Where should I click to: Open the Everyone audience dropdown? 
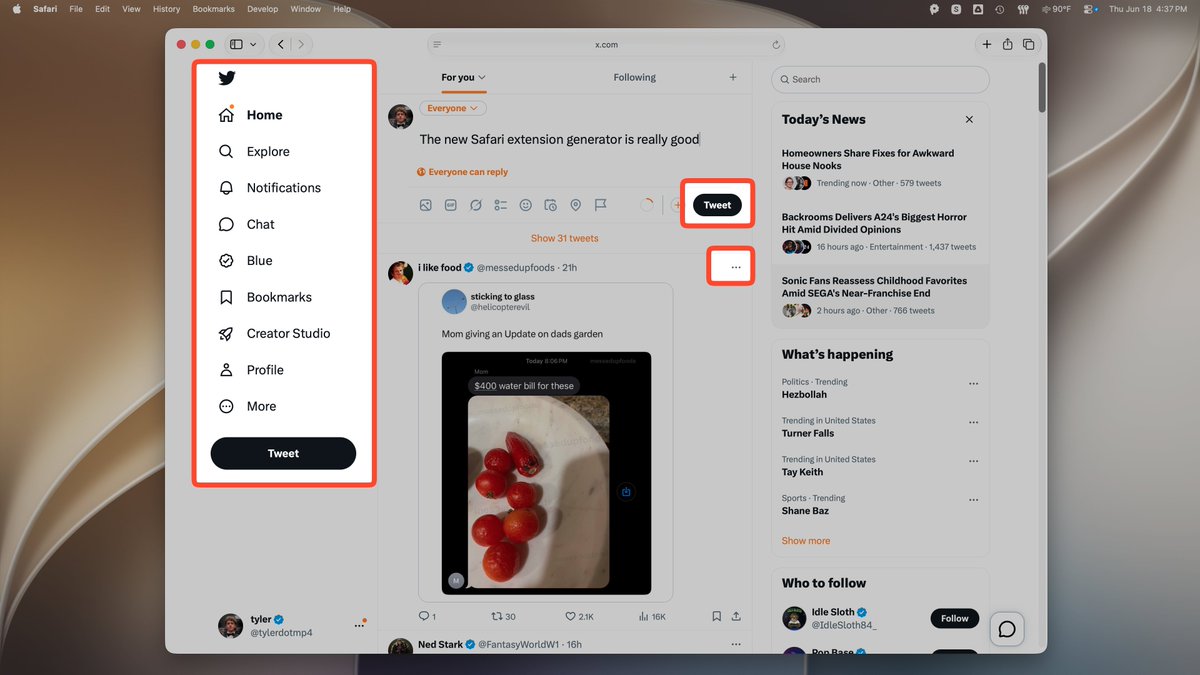point(452,108)
